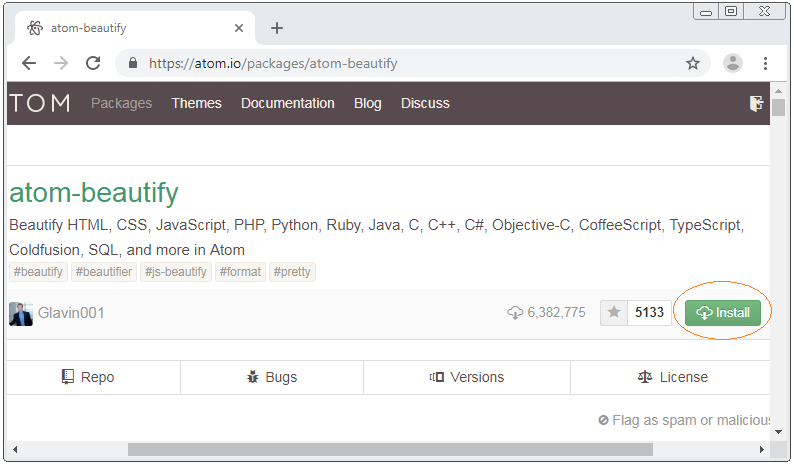Click the Glavin001 avatar image
Screen dimensions: 794x464
(21, 314)
